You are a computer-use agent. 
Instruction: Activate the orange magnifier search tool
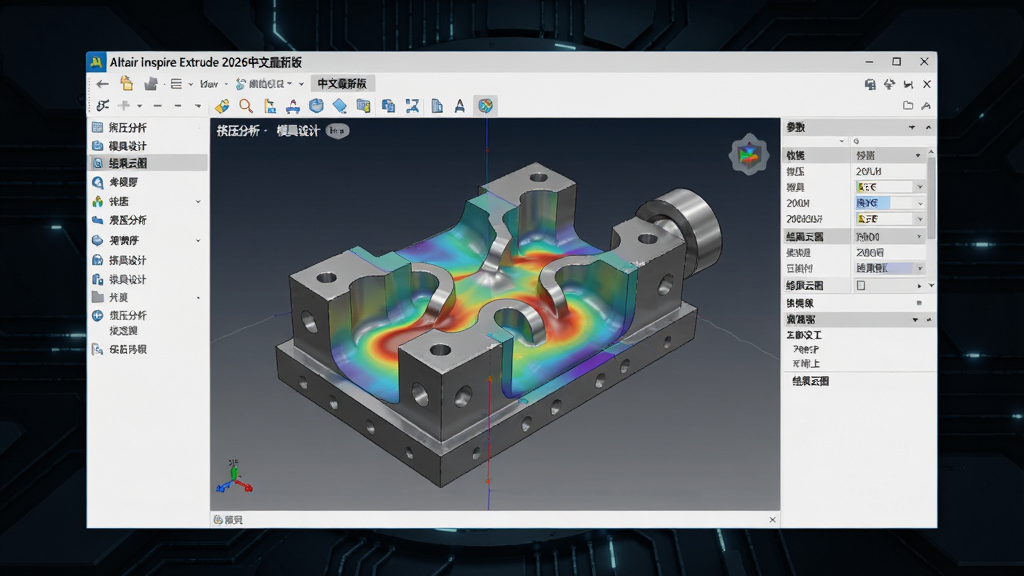tap(246, 106)
